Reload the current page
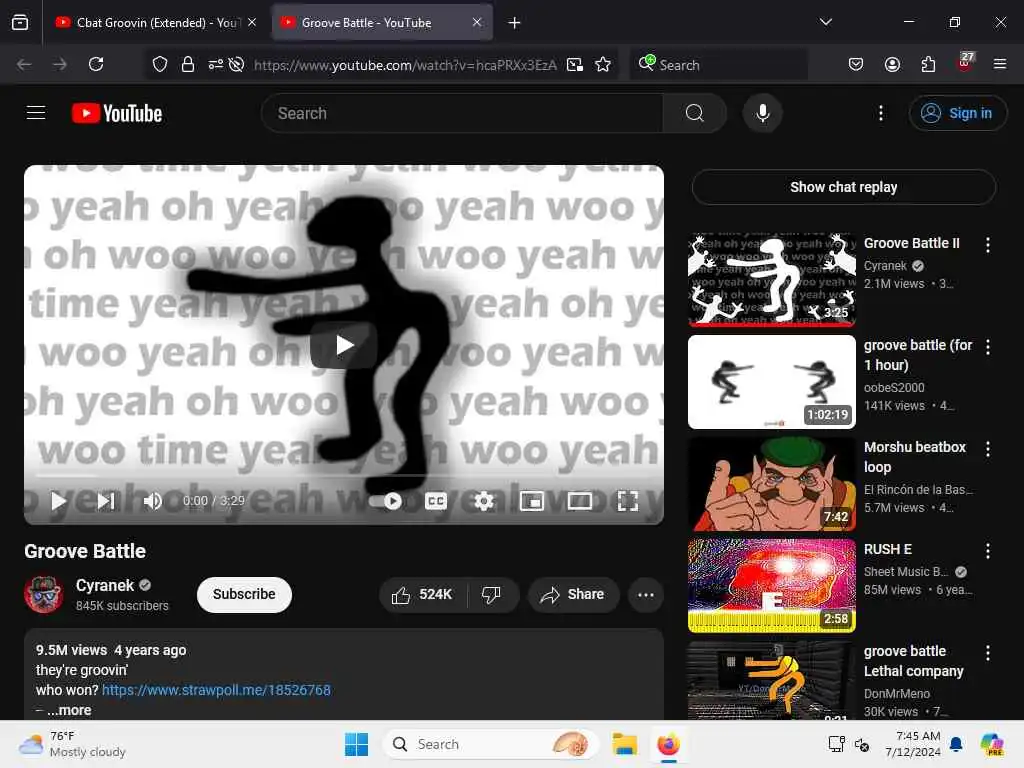 click(x=96, y=64)
